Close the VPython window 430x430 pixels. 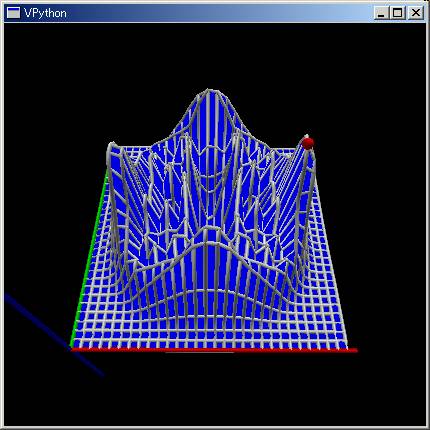click(x=416, y=13)
